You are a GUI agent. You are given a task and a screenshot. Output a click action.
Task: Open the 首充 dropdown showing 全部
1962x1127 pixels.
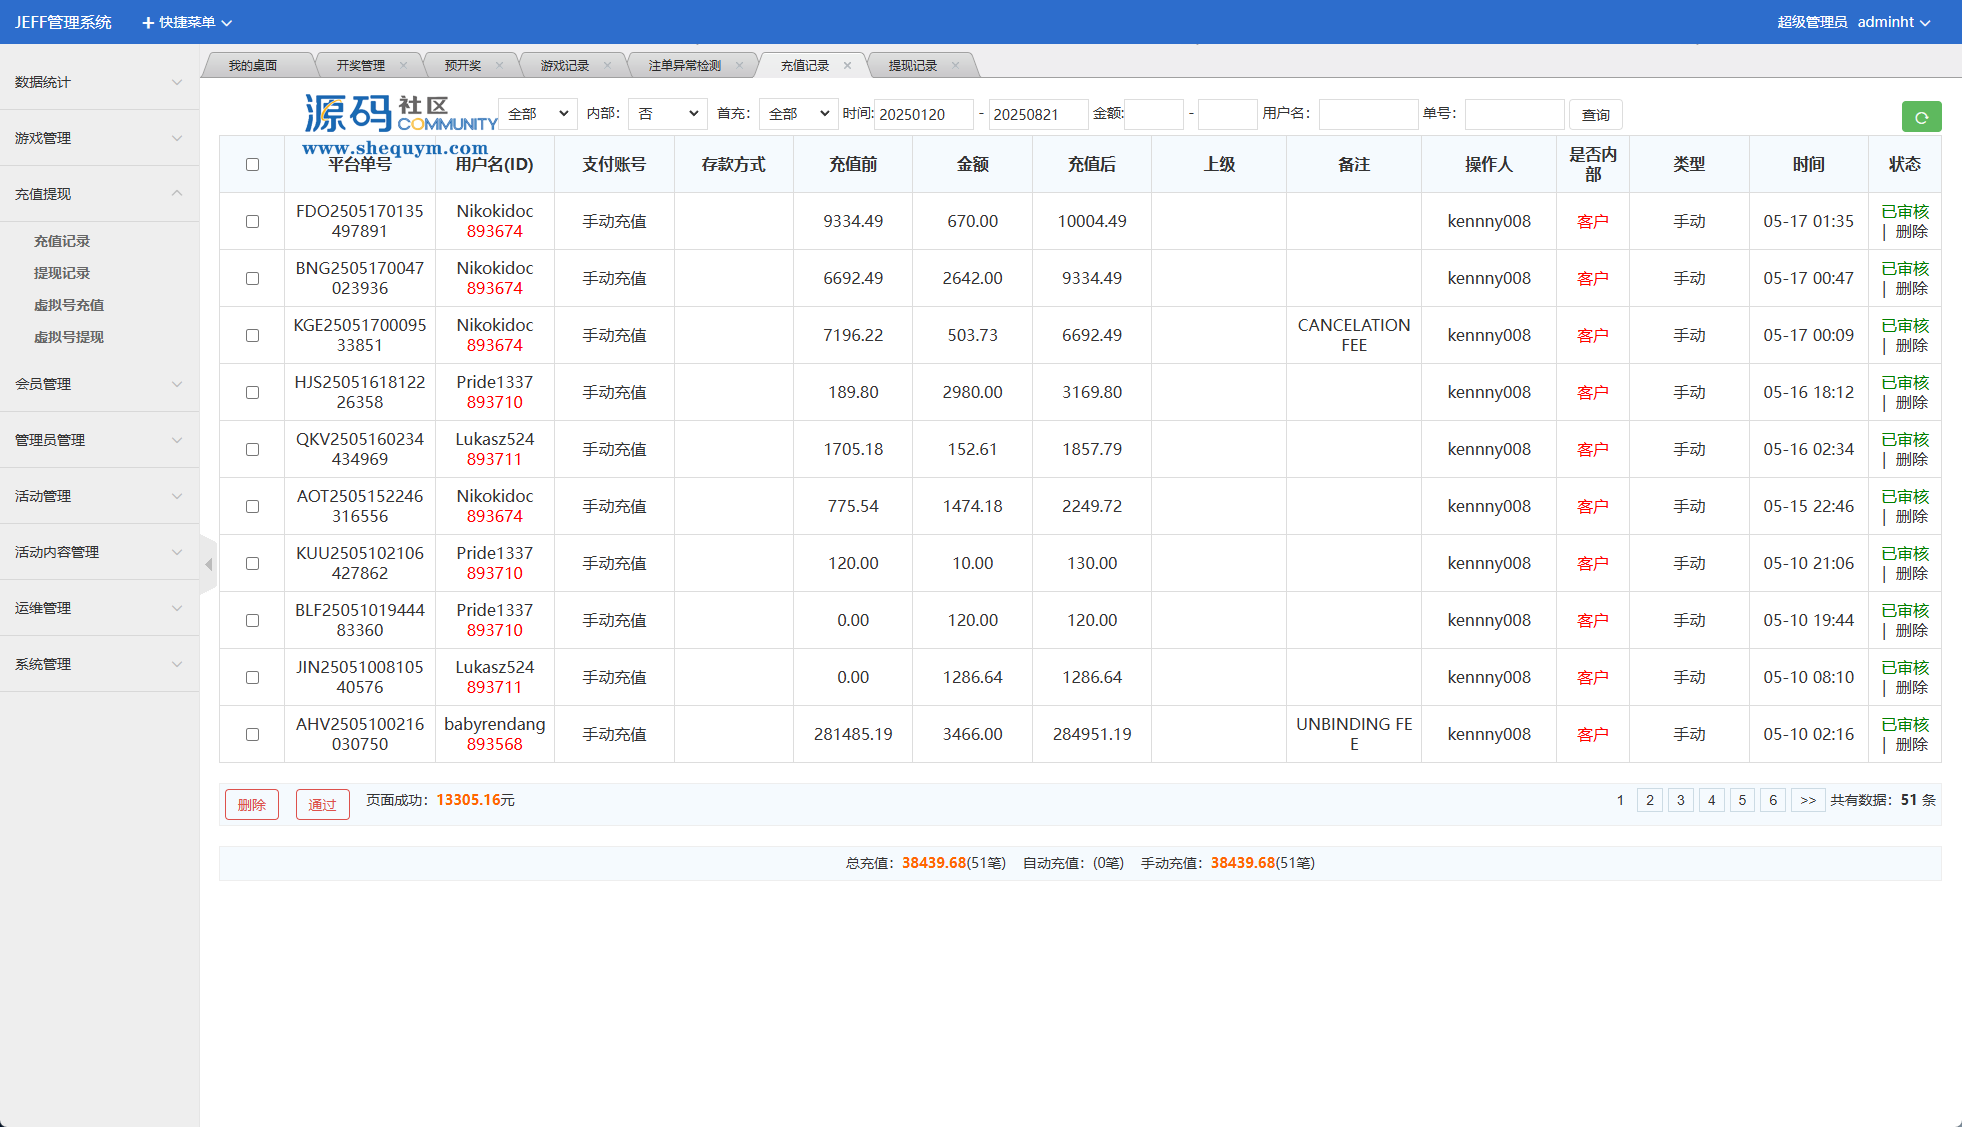(x=798, y=114)
